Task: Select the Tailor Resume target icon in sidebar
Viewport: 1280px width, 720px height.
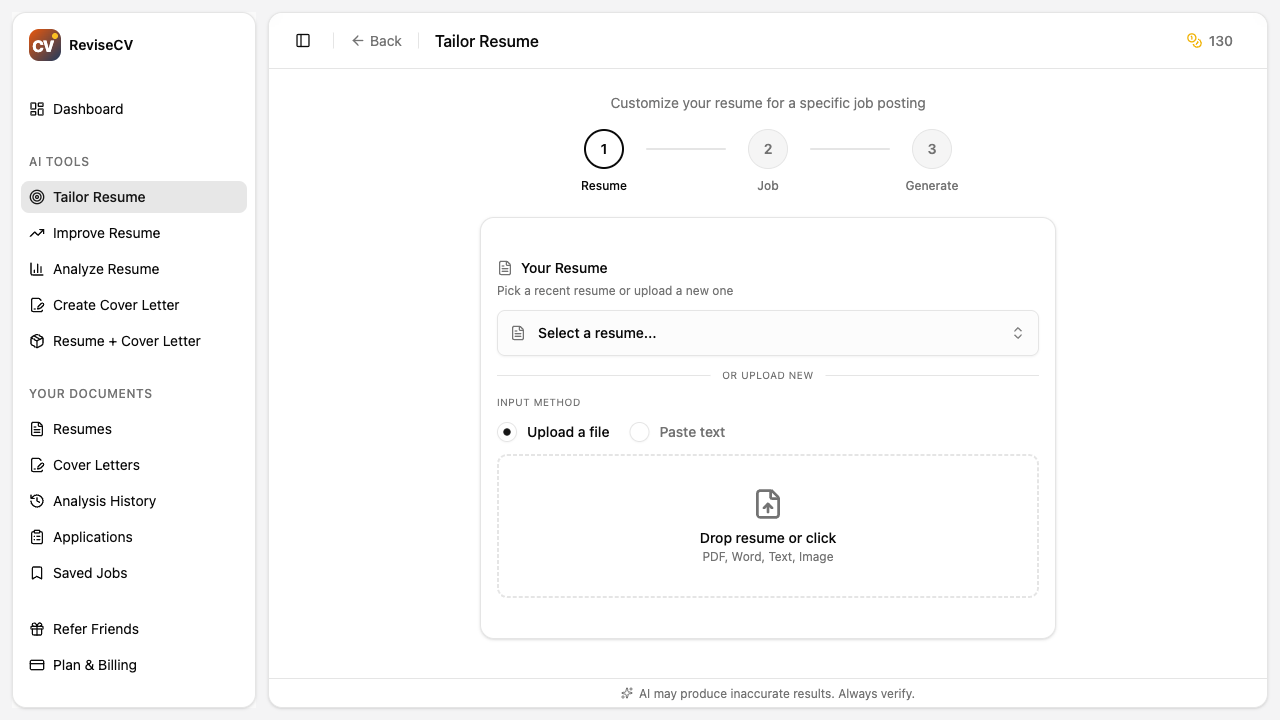Action: pyautogui.click(x=36, y=197)
